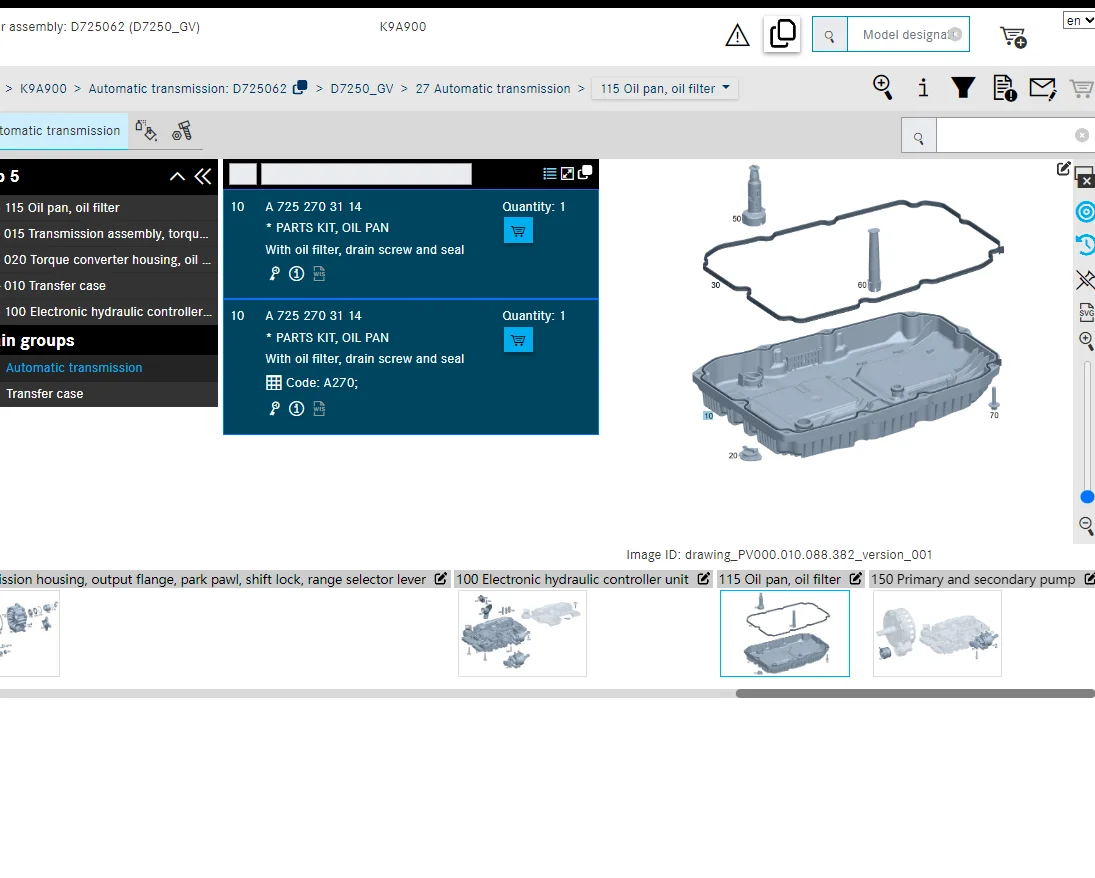Toggle the unpin drawing icon
The height and width of the screenshot is (878, 1095).
tap(1085, 280)
